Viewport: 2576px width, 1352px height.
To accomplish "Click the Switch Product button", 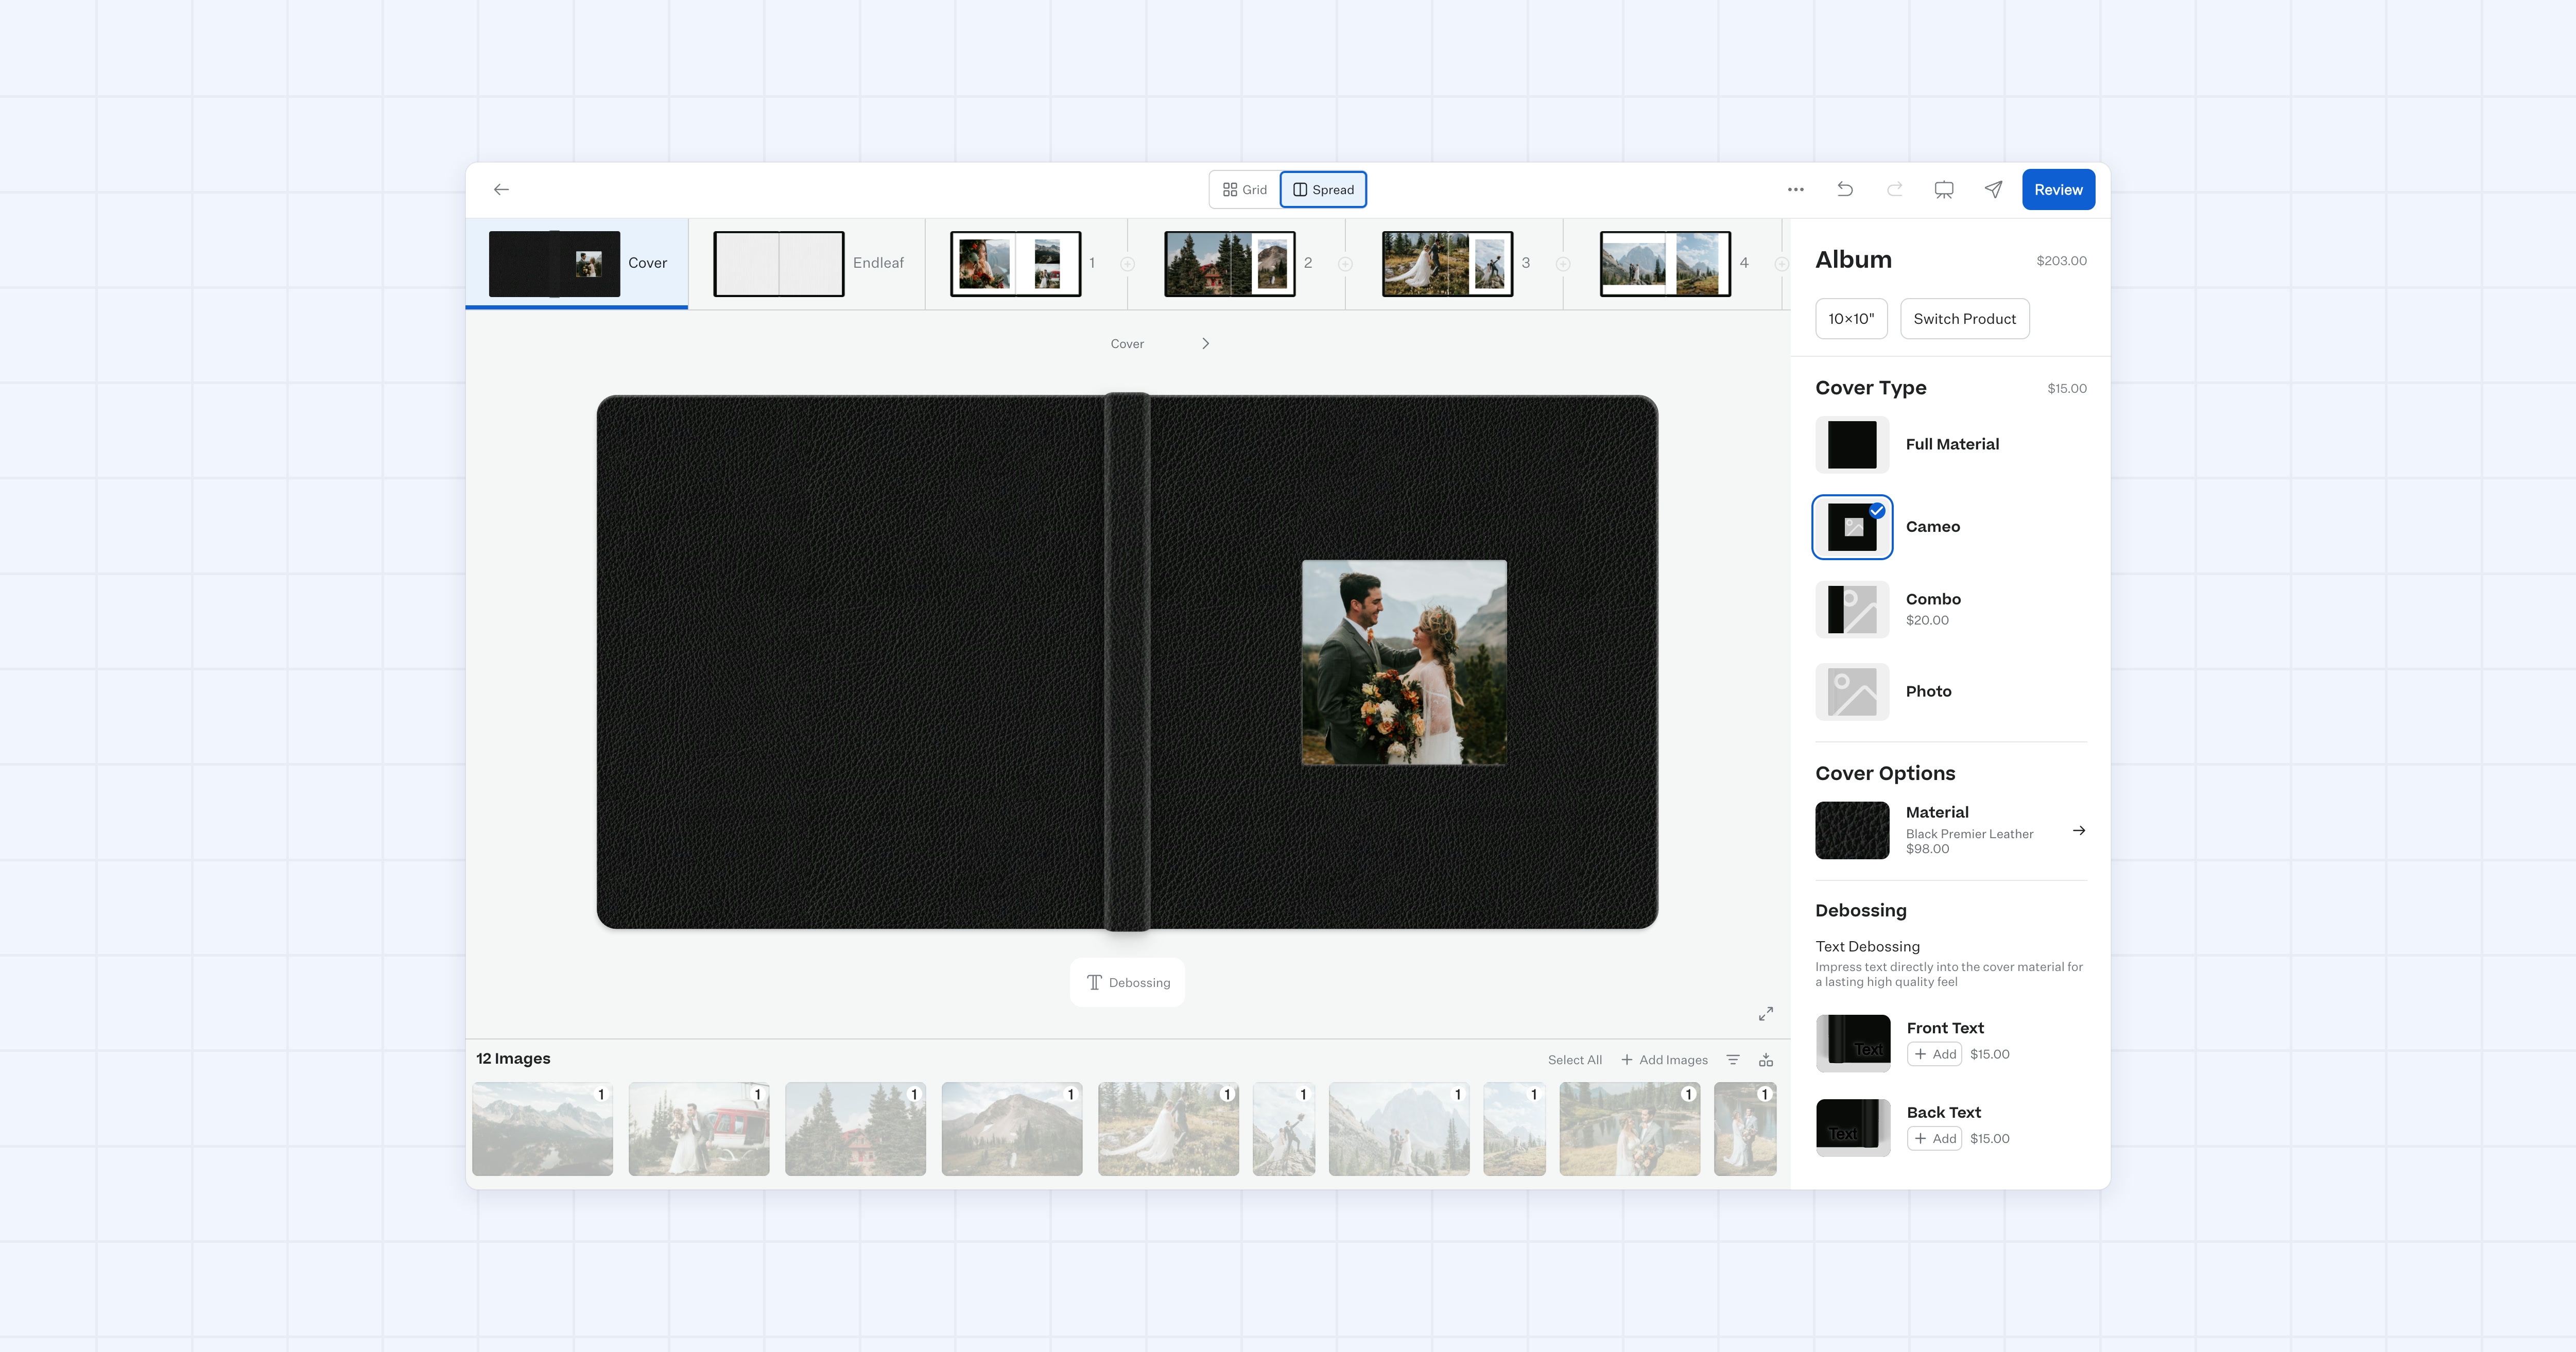I will click(x=1964, y=319).
